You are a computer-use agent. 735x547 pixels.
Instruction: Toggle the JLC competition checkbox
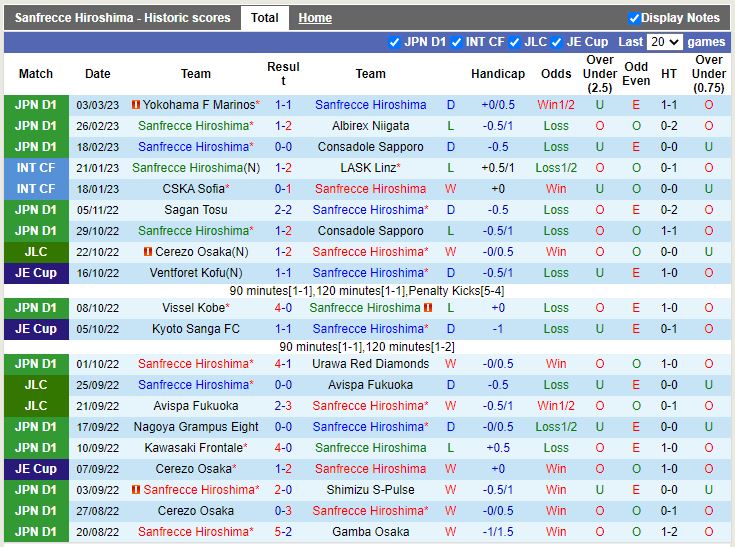click(514, 42)
